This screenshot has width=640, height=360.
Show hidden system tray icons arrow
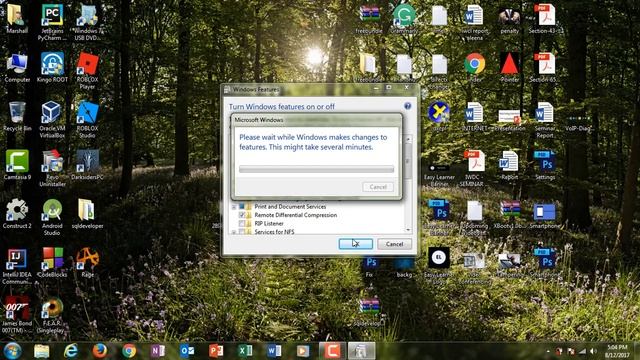coord(548,351)
